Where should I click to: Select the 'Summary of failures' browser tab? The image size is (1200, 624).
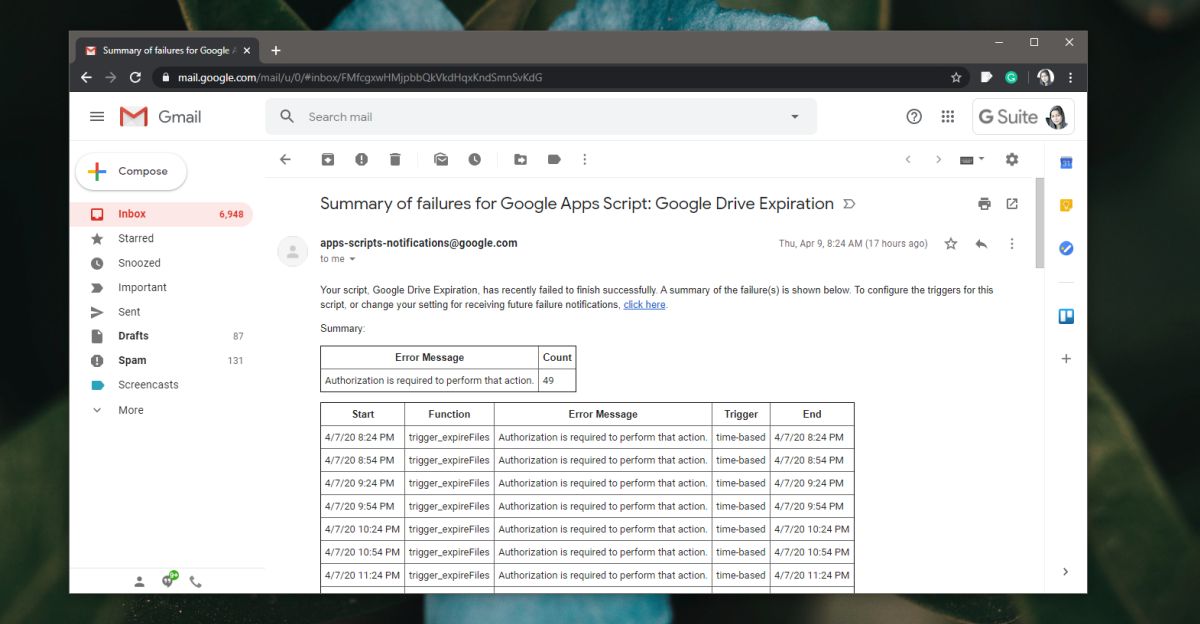point(168,50)
